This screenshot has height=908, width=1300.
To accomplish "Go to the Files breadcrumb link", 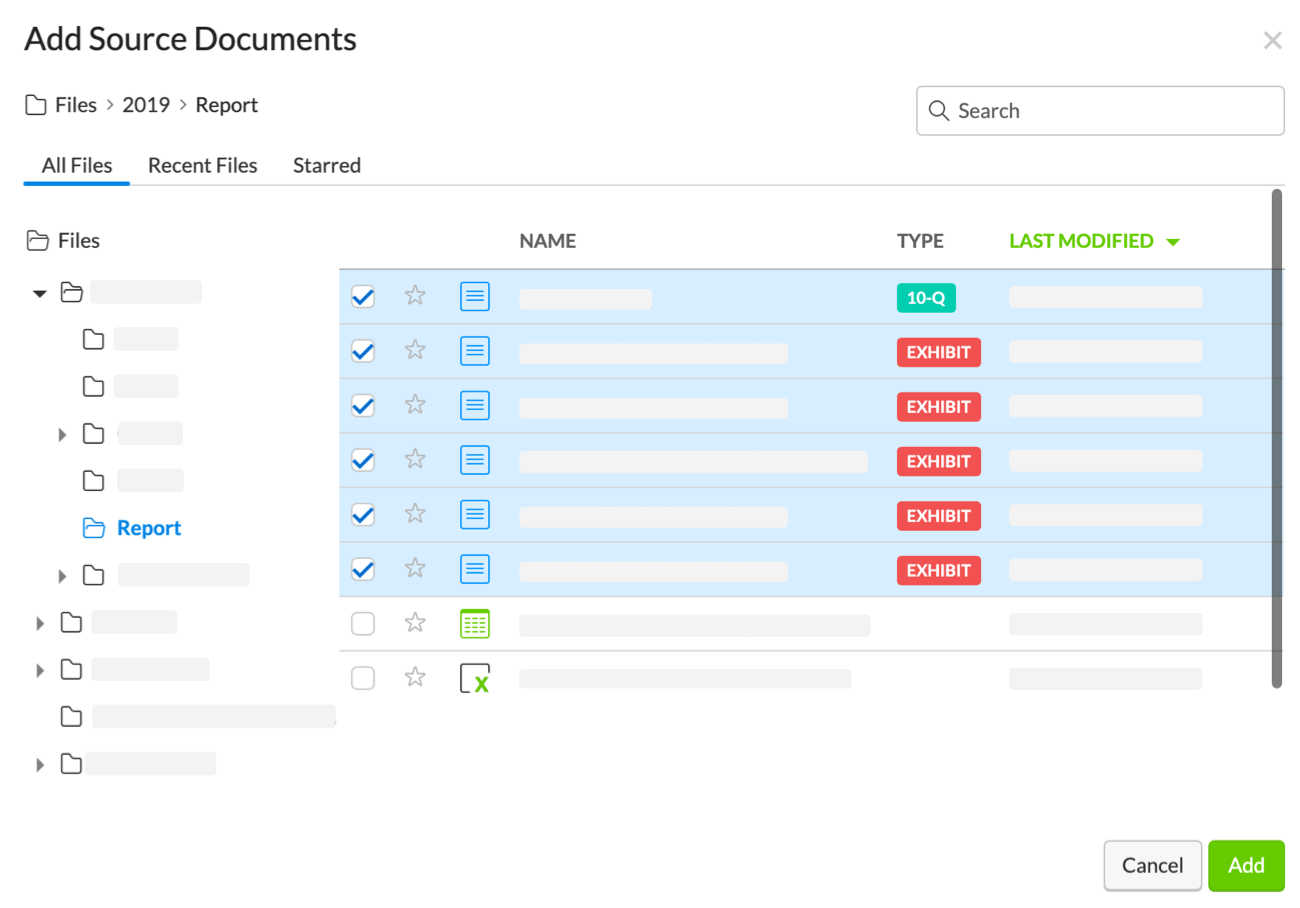I will 76,105.
